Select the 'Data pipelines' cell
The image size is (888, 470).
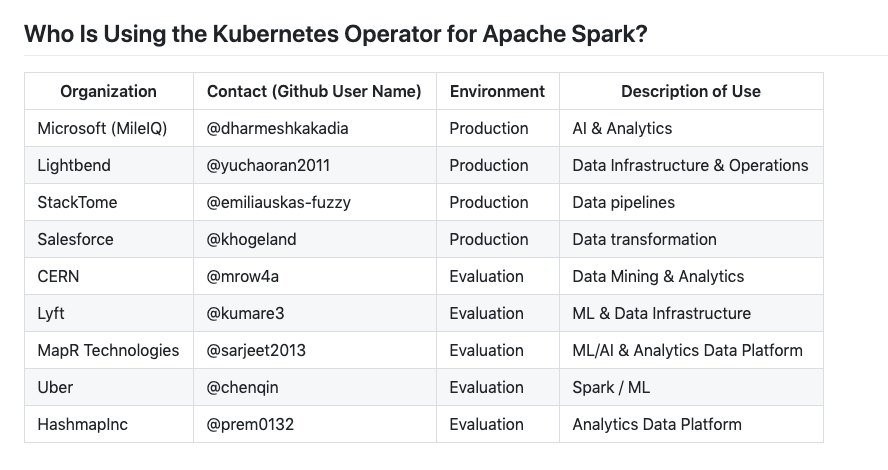click(691, 202)
